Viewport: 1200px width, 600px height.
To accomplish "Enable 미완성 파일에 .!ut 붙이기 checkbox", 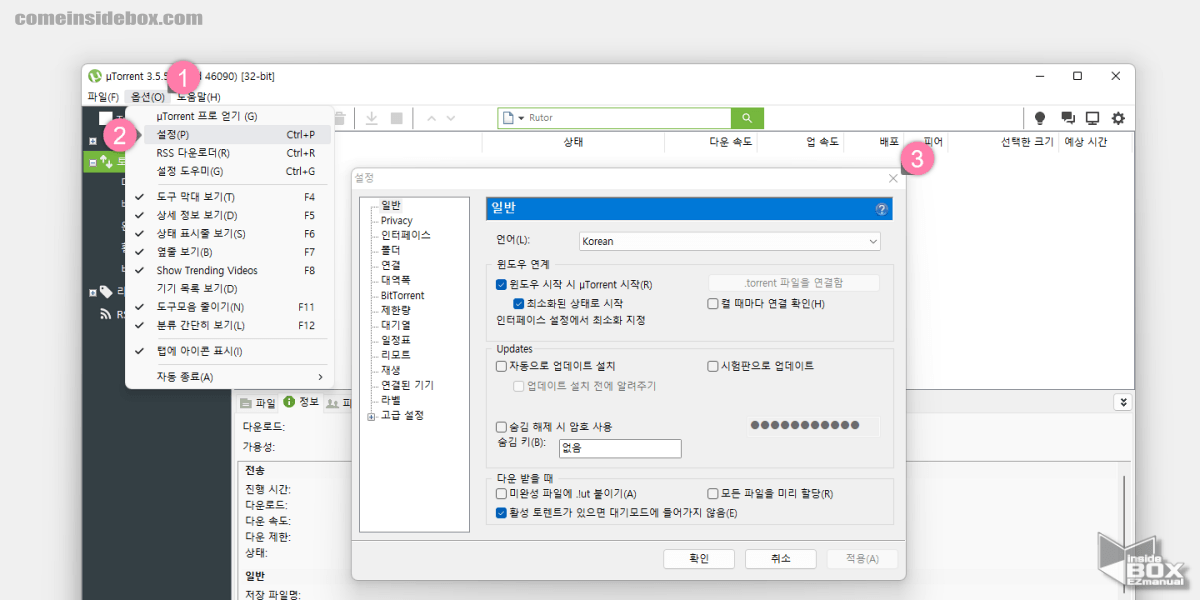I will coord(502,494).
